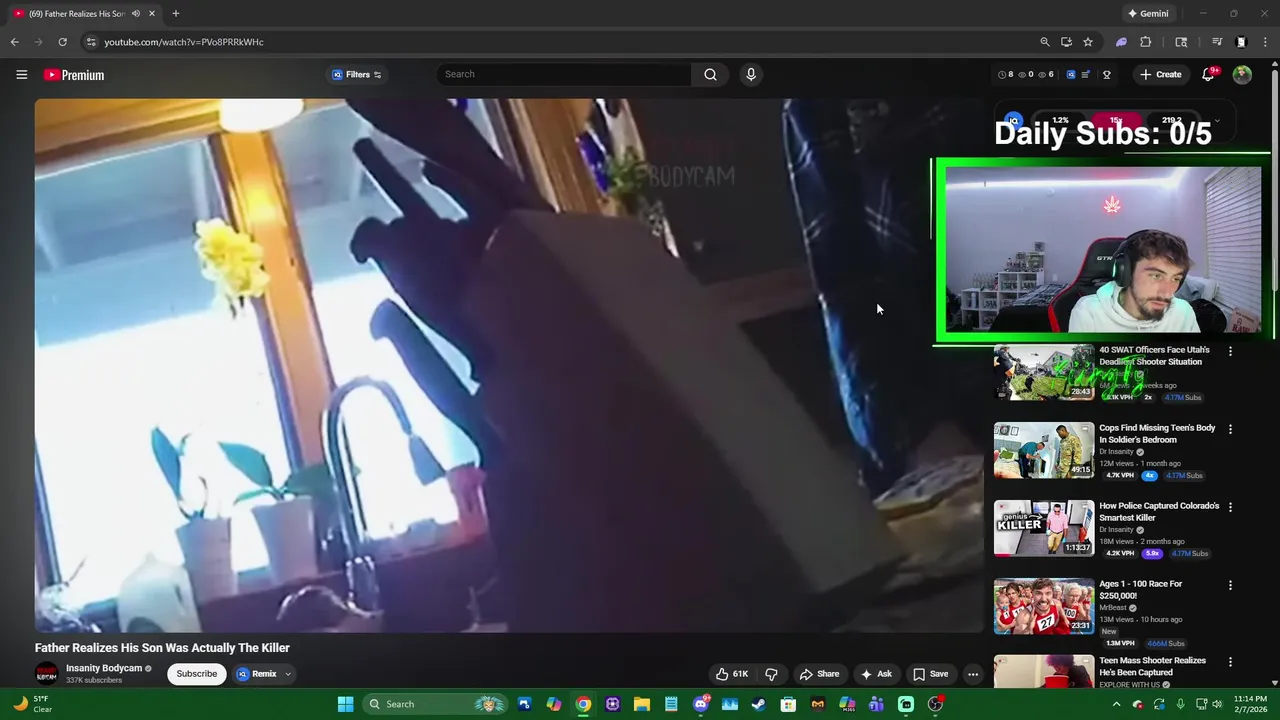The image size is (1280, 720).
Task: Open the vidIQ trophy icon
Action: point(1106,75)
